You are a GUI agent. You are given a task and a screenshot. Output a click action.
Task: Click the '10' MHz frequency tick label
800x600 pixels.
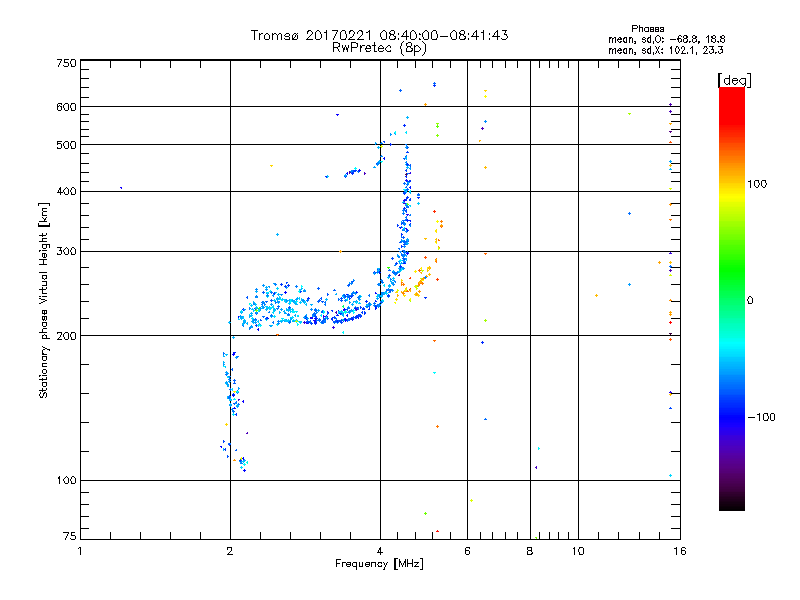pos(578,551)
